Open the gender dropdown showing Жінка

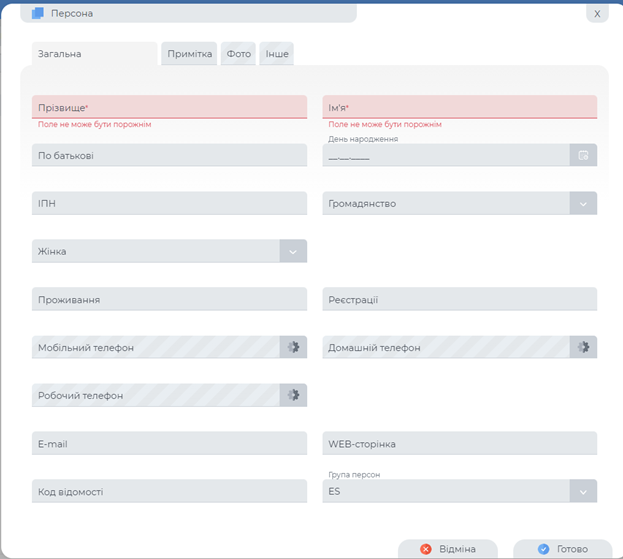[x=293, y=251]
